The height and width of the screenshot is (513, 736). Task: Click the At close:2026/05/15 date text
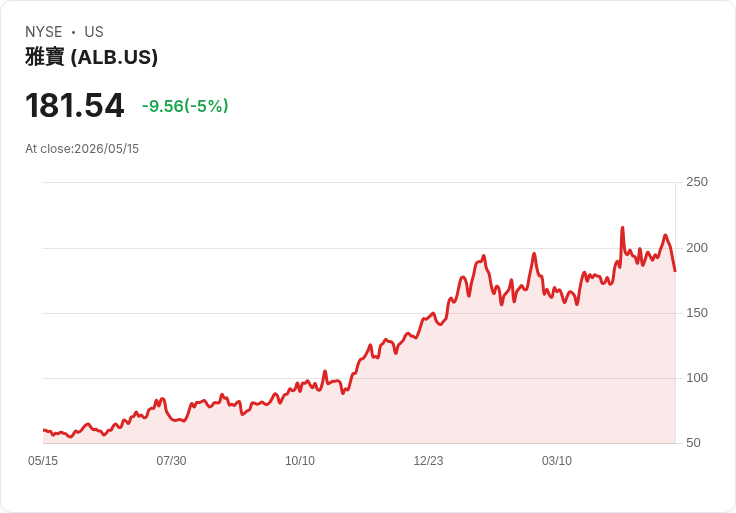(82, 149)
